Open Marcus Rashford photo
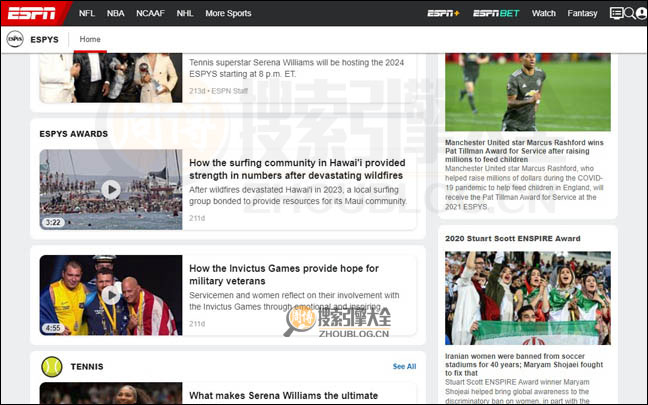Viewport: 648px width, 405px height. [528, 92]
